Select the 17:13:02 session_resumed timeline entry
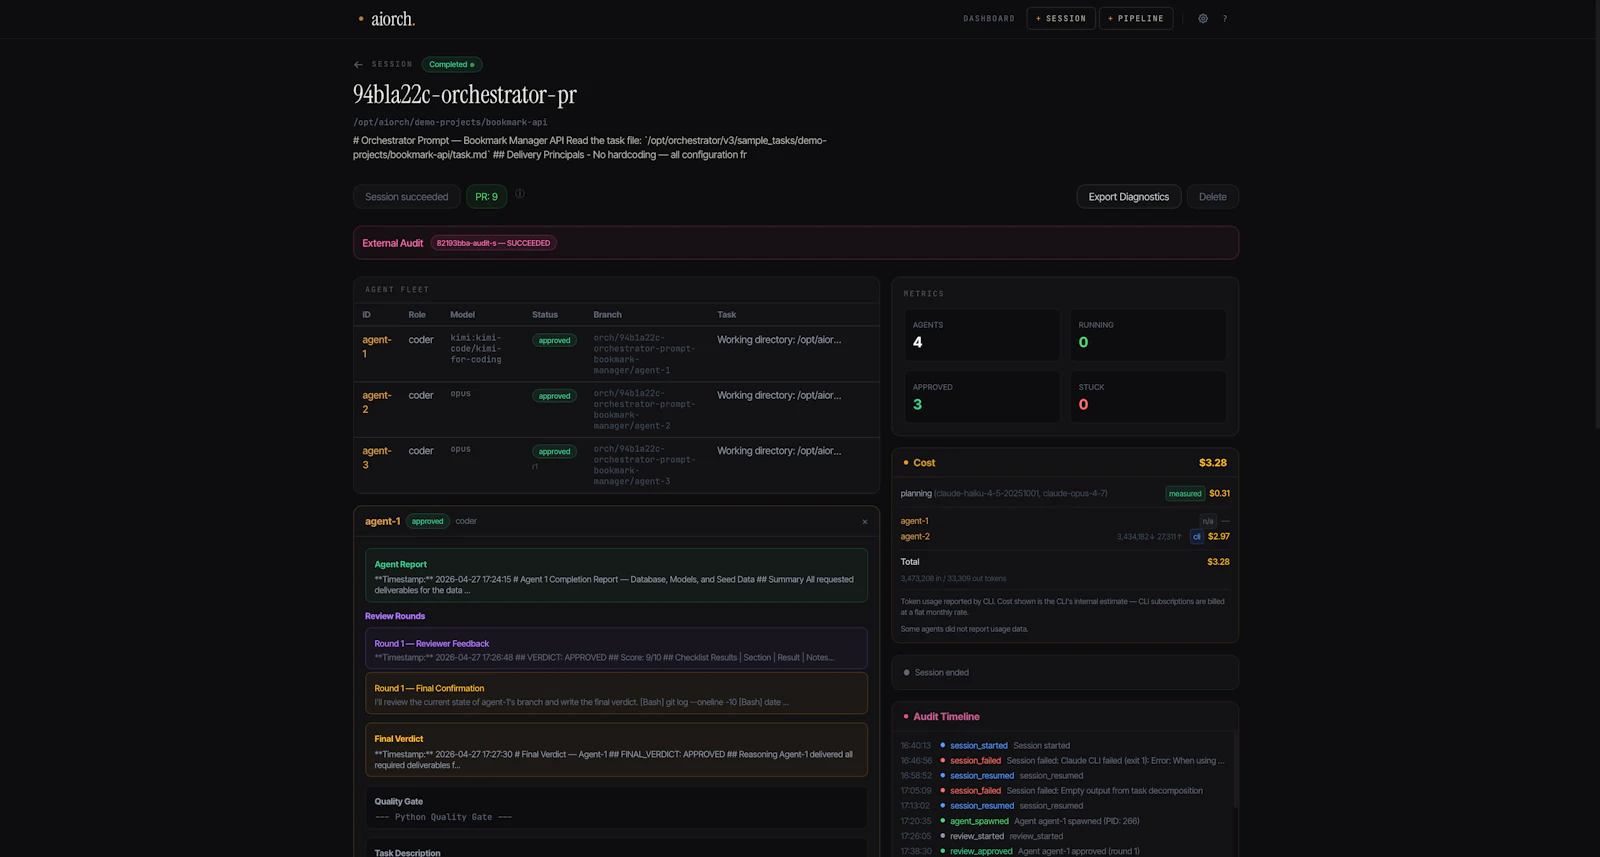This screenshot has width=1600, height=857. [1065, 806]
